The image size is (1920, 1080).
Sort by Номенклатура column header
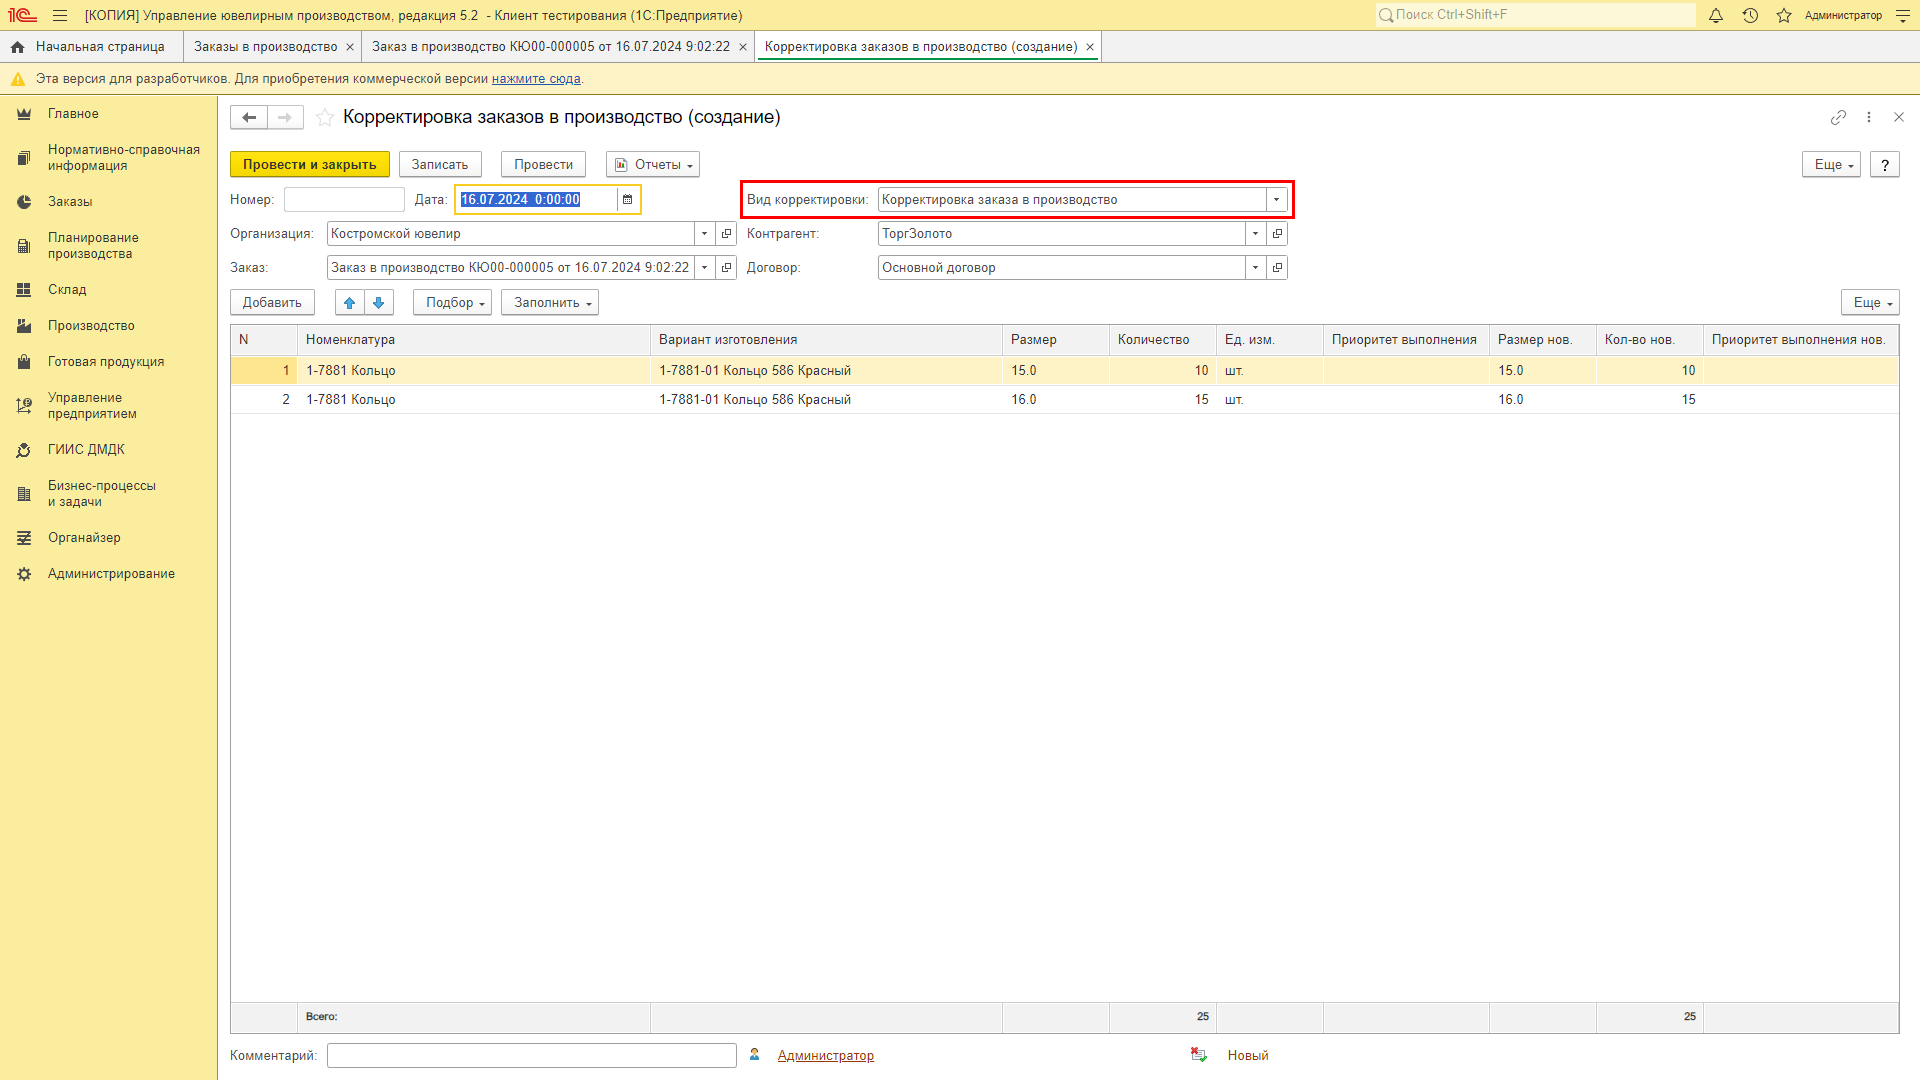(x=474, y=340)
